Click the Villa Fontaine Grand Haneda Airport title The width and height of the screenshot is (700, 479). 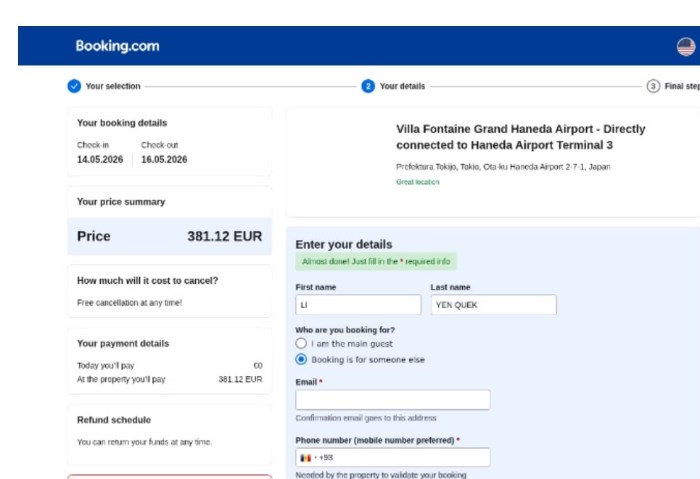click(x=521, y=137)
